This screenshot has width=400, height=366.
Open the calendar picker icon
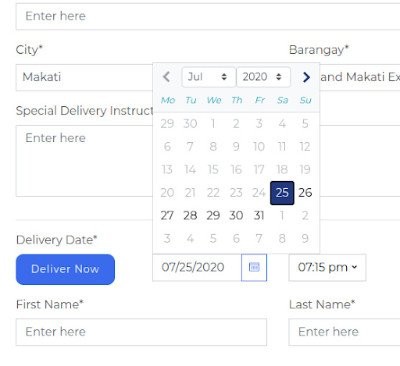pyautogui.click(x=254, y=267)
